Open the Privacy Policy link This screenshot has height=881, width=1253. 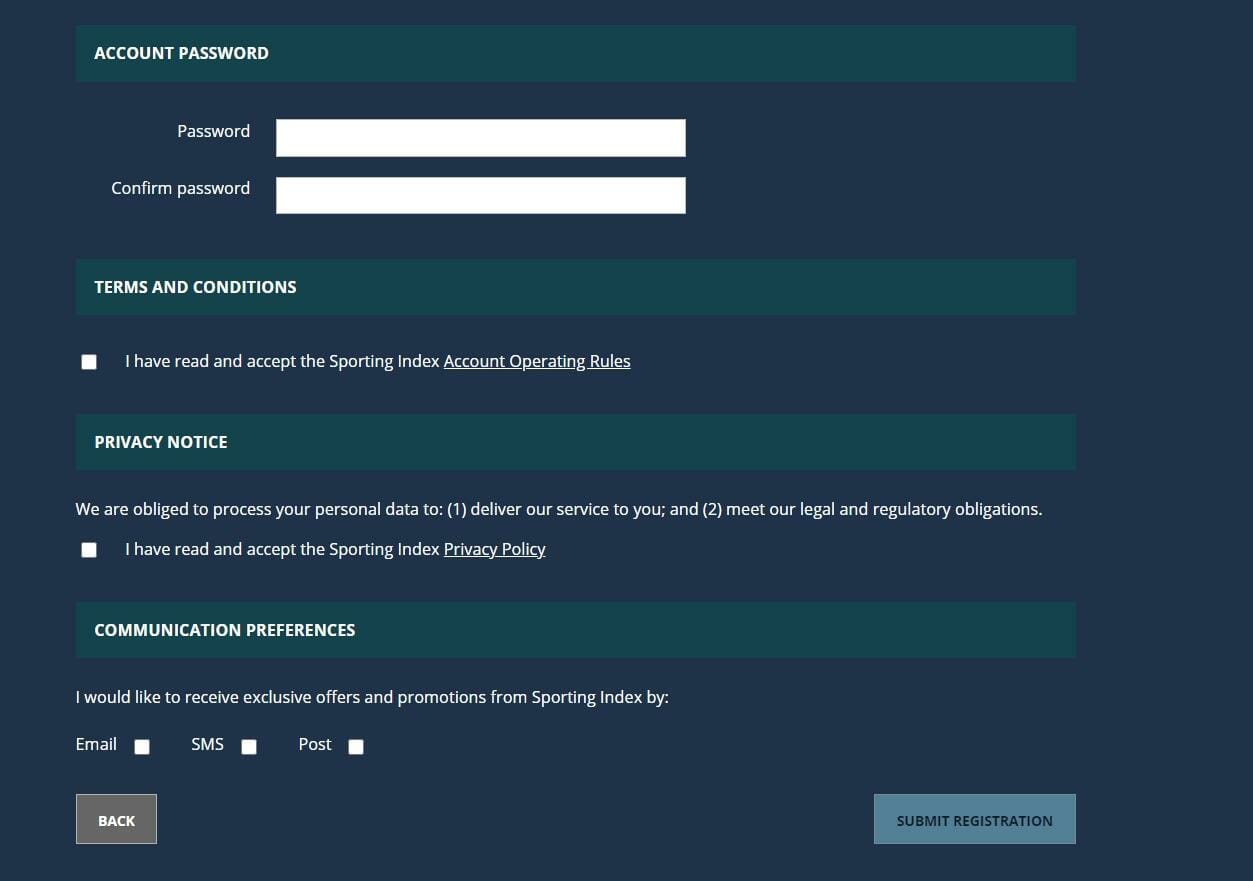coord(494,549)
